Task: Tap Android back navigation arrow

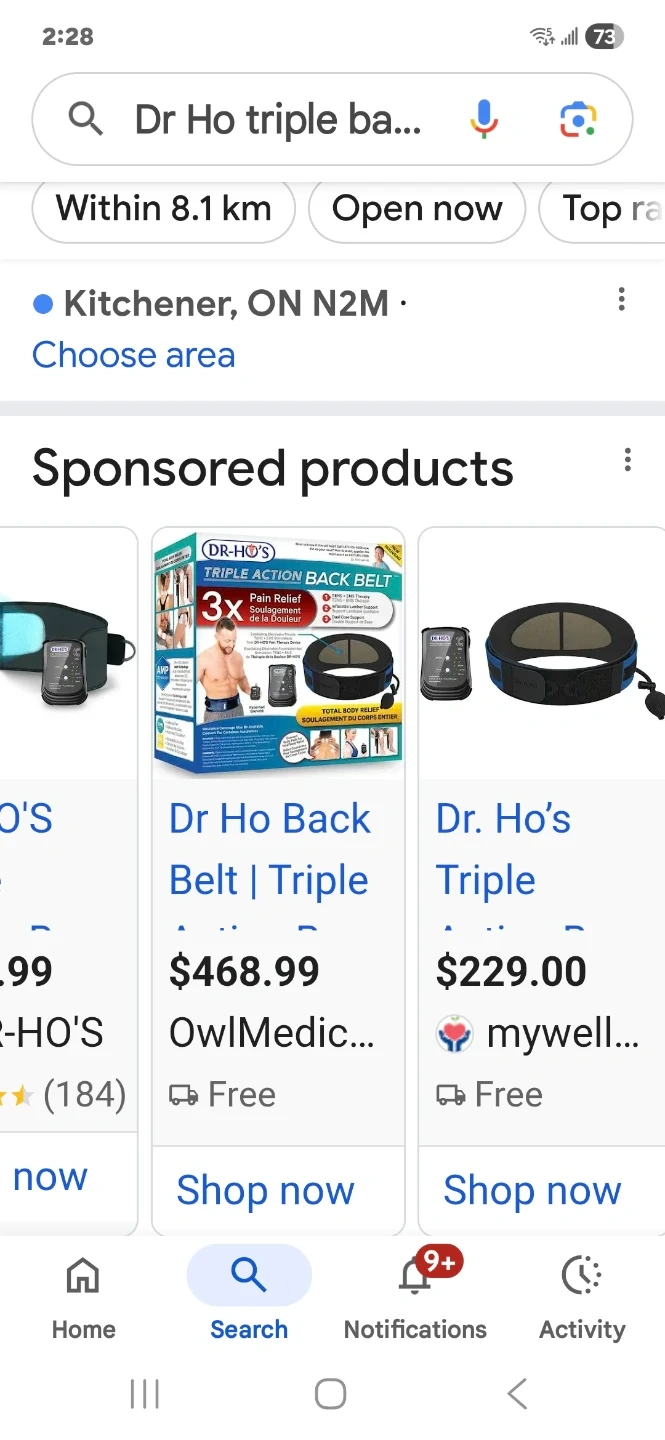Action: pos(517,1393)
